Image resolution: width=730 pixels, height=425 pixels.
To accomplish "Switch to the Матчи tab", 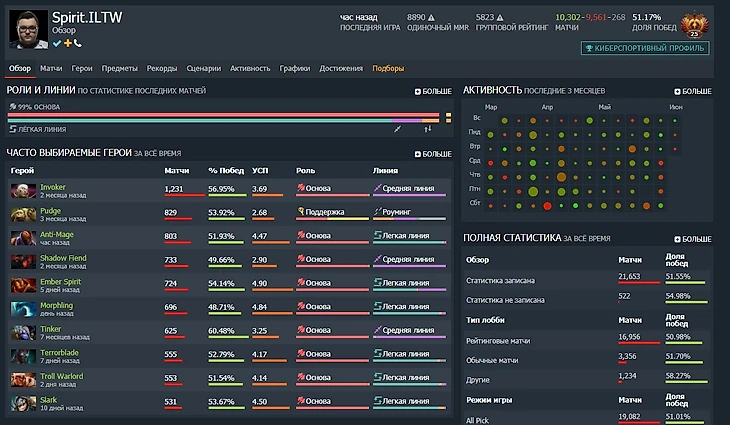I will tap(51, 69).
